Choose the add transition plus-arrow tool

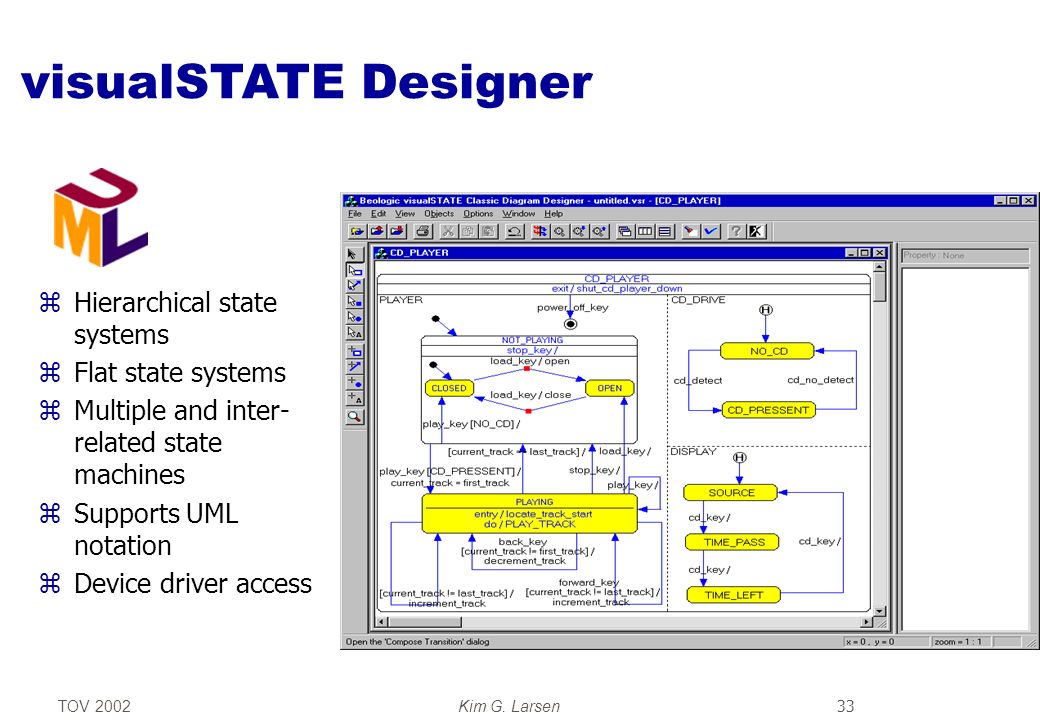click(354, 367)
